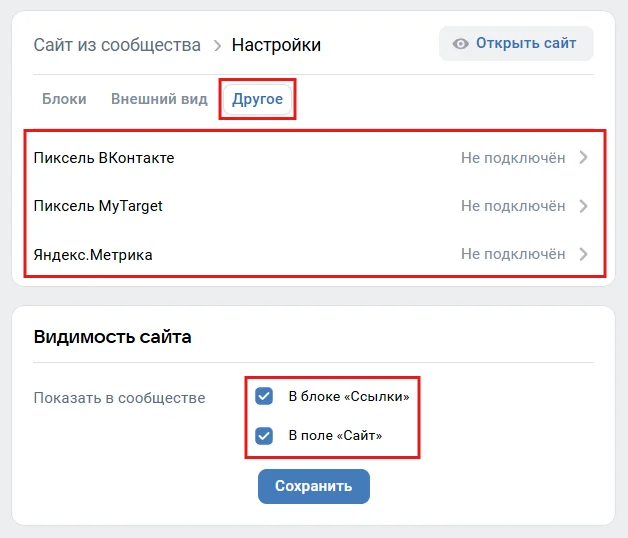Open the Внешний вид tab

pos(159,99)
